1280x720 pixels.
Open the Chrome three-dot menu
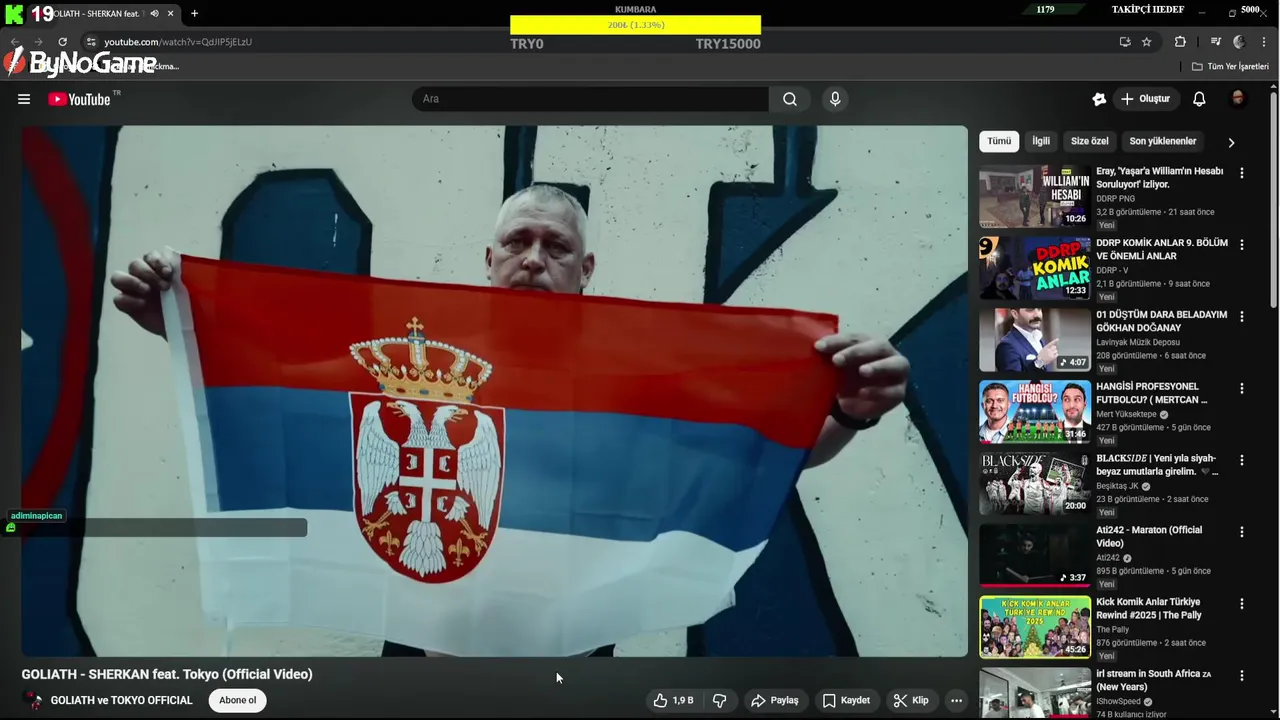(x=1264, y=42)
